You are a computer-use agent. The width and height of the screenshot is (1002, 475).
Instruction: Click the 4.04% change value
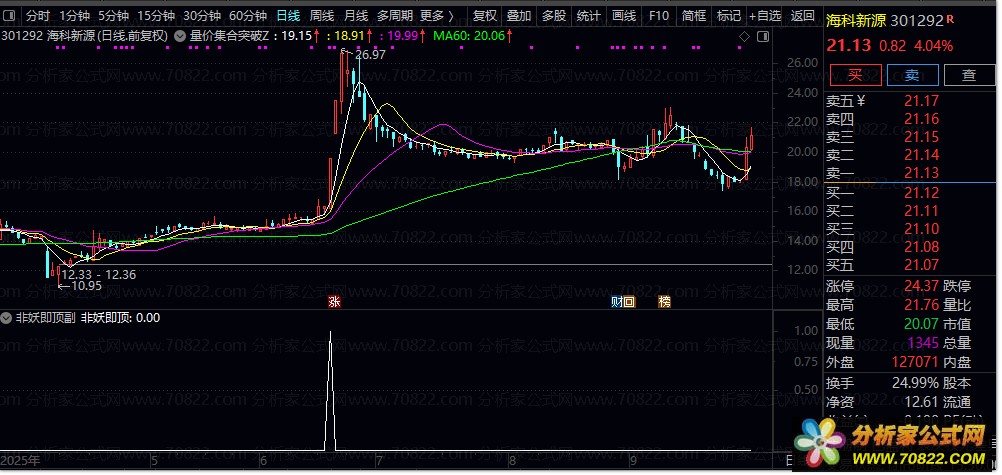[x=935, y=46]
